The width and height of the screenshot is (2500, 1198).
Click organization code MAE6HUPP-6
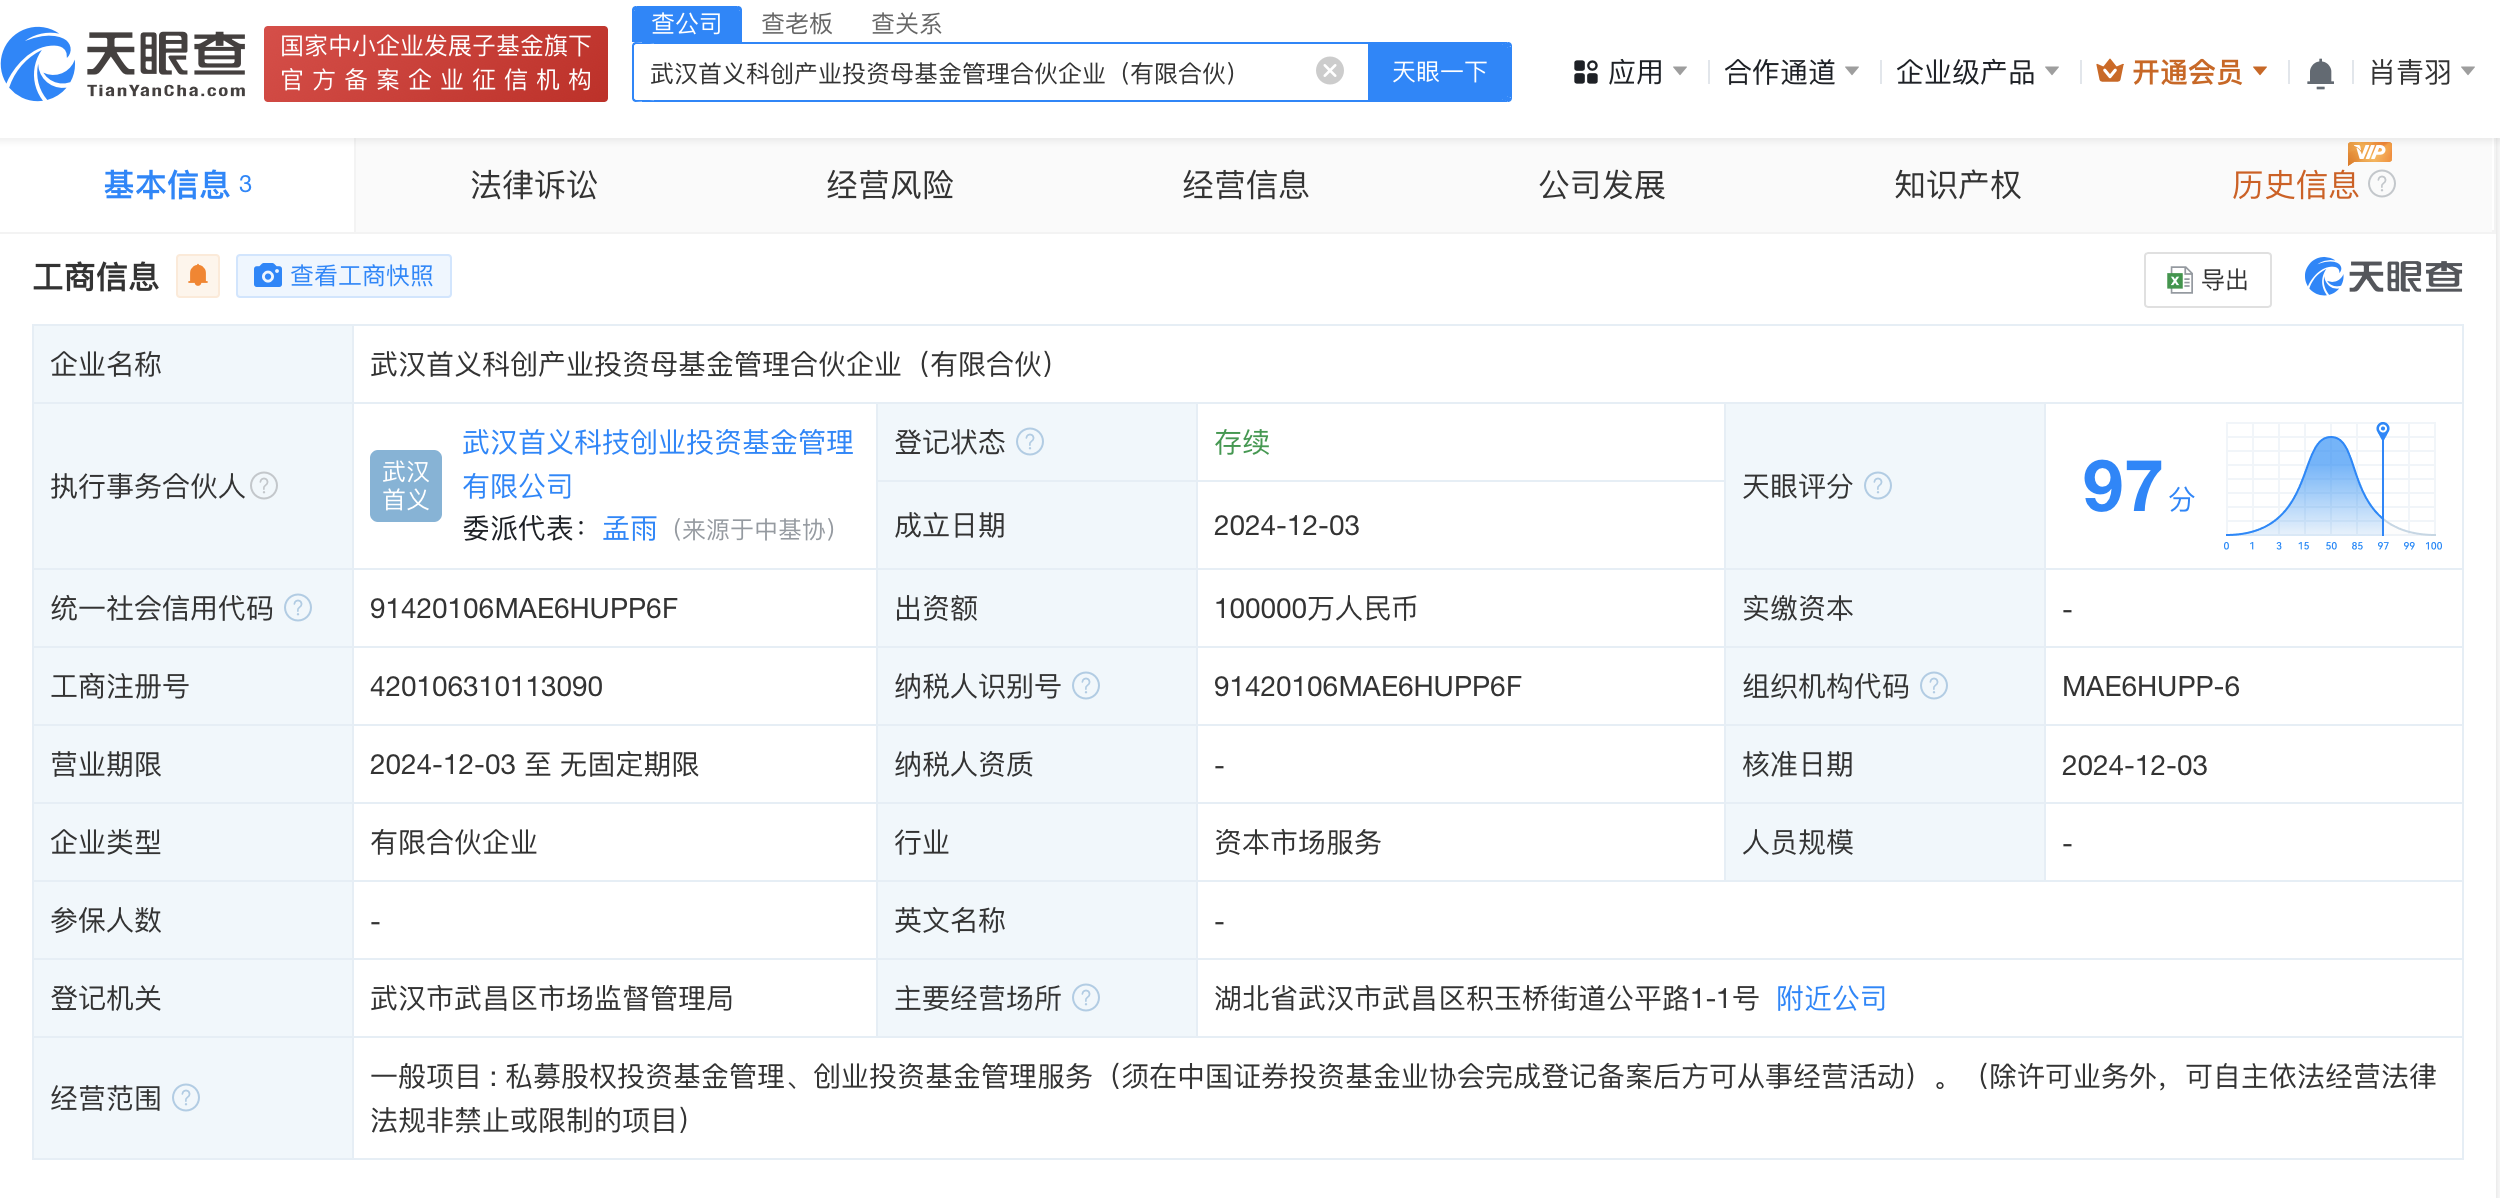tap(2150, 686)
